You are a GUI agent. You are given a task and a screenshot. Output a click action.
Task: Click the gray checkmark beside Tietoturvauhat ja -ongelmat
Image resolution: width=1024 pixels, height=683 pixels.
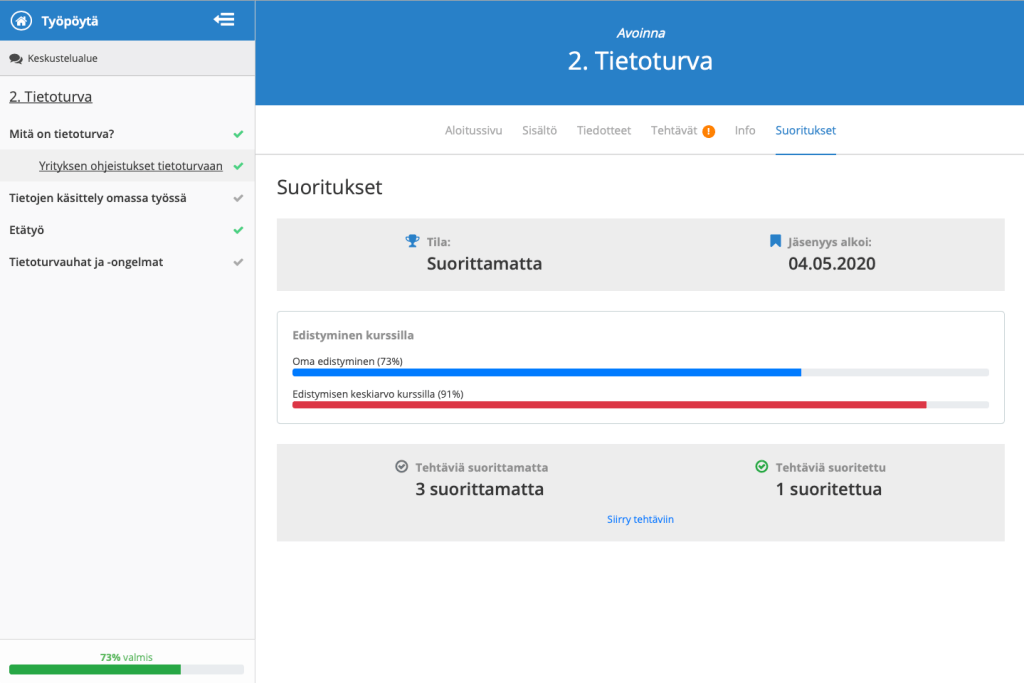pyautogui.click(x=238, y=263)
